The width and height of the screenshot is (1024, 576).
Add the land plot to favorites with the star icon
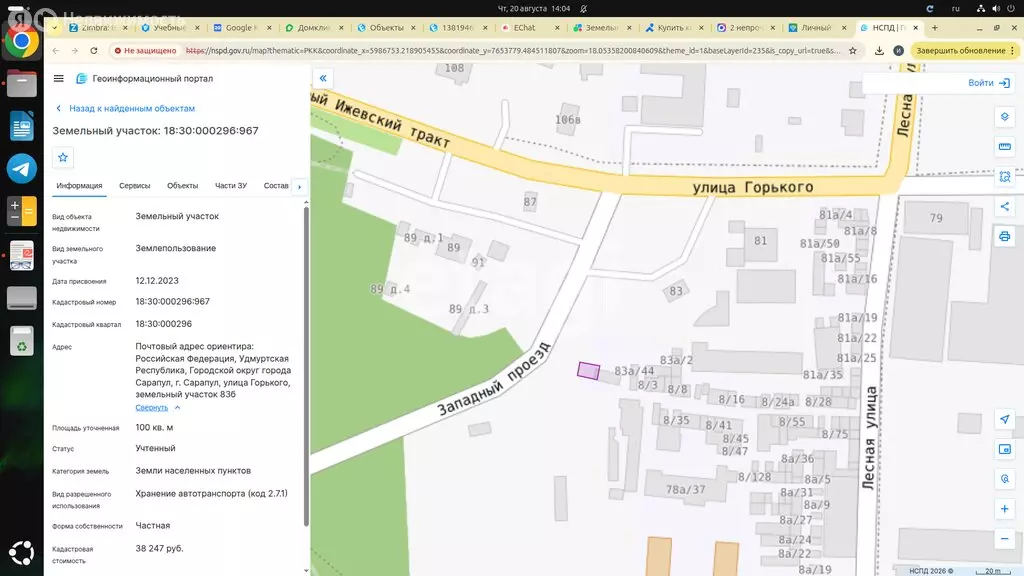pos(63,157)
